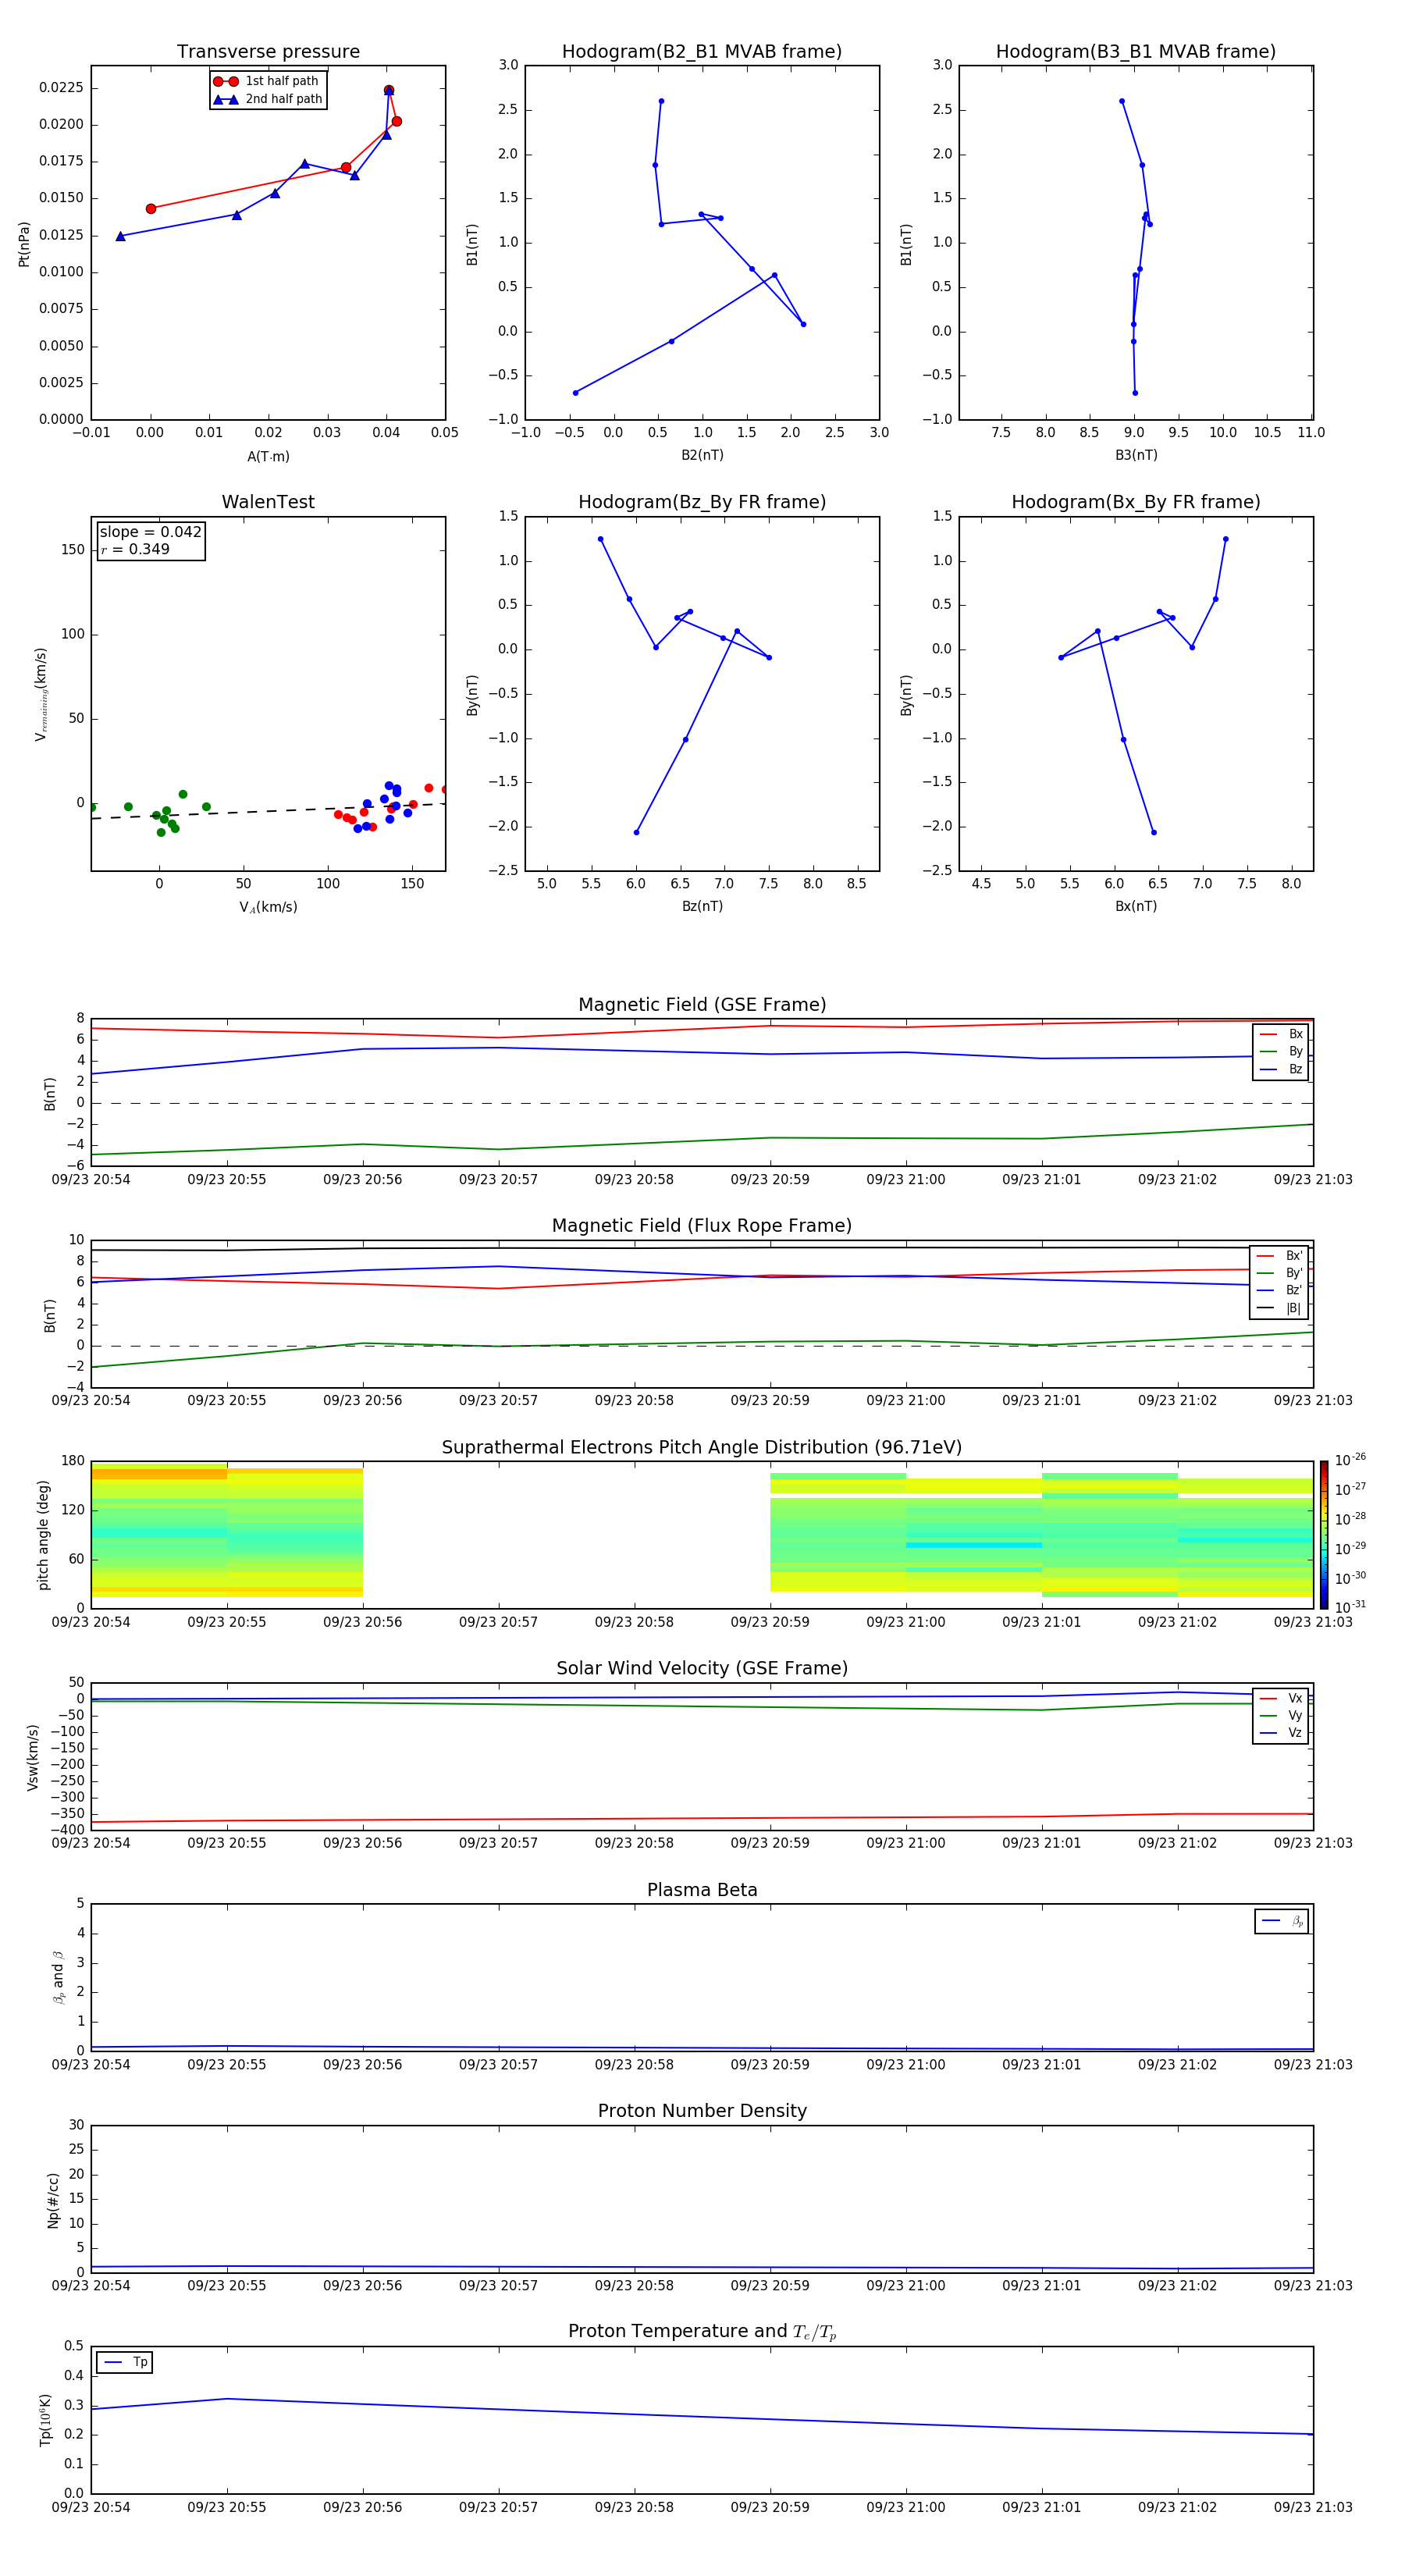Click the Suprathermal Electrons Pitch Angle Distribution title

(702, 1448)
